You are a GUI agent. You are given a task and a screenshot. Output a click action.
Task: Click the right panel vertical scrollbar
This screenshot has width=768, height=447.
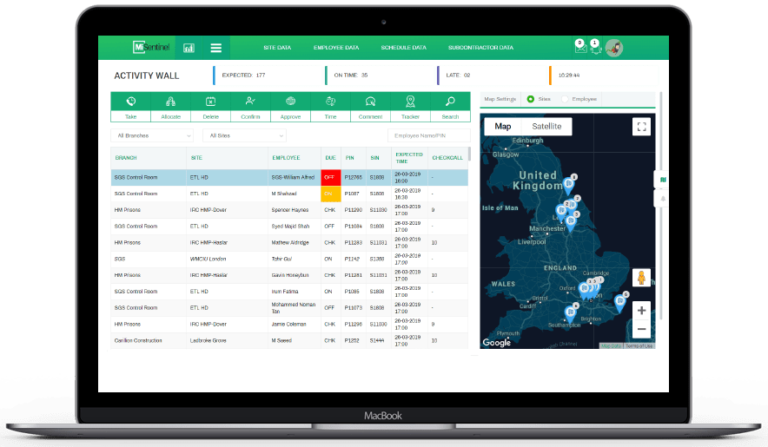point(661,206)
